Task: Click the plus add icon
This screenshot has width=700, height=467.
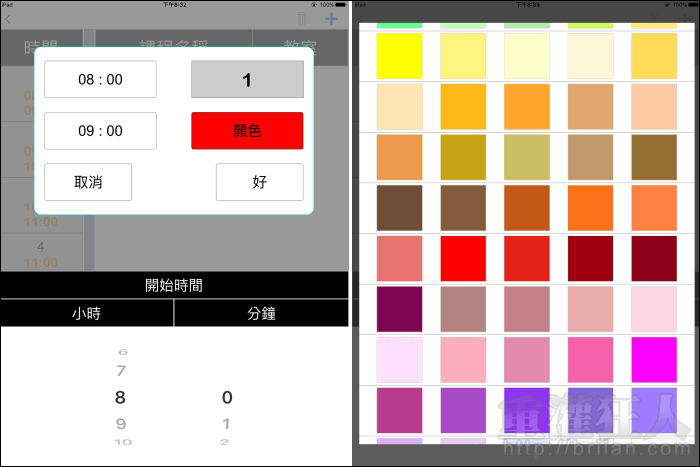Action: coord(332,19)
